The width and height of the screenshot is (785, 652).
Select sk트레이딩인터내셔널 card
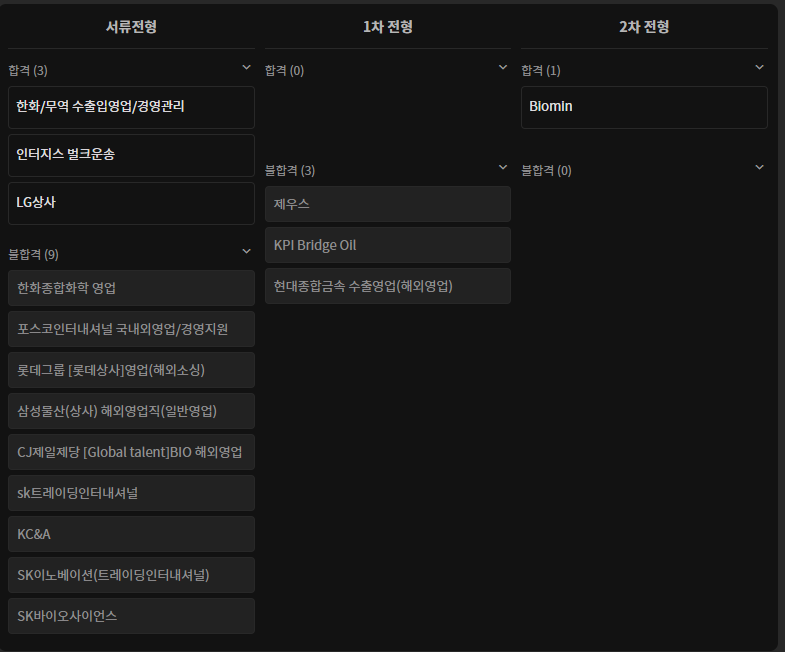(x=131, y=493)
